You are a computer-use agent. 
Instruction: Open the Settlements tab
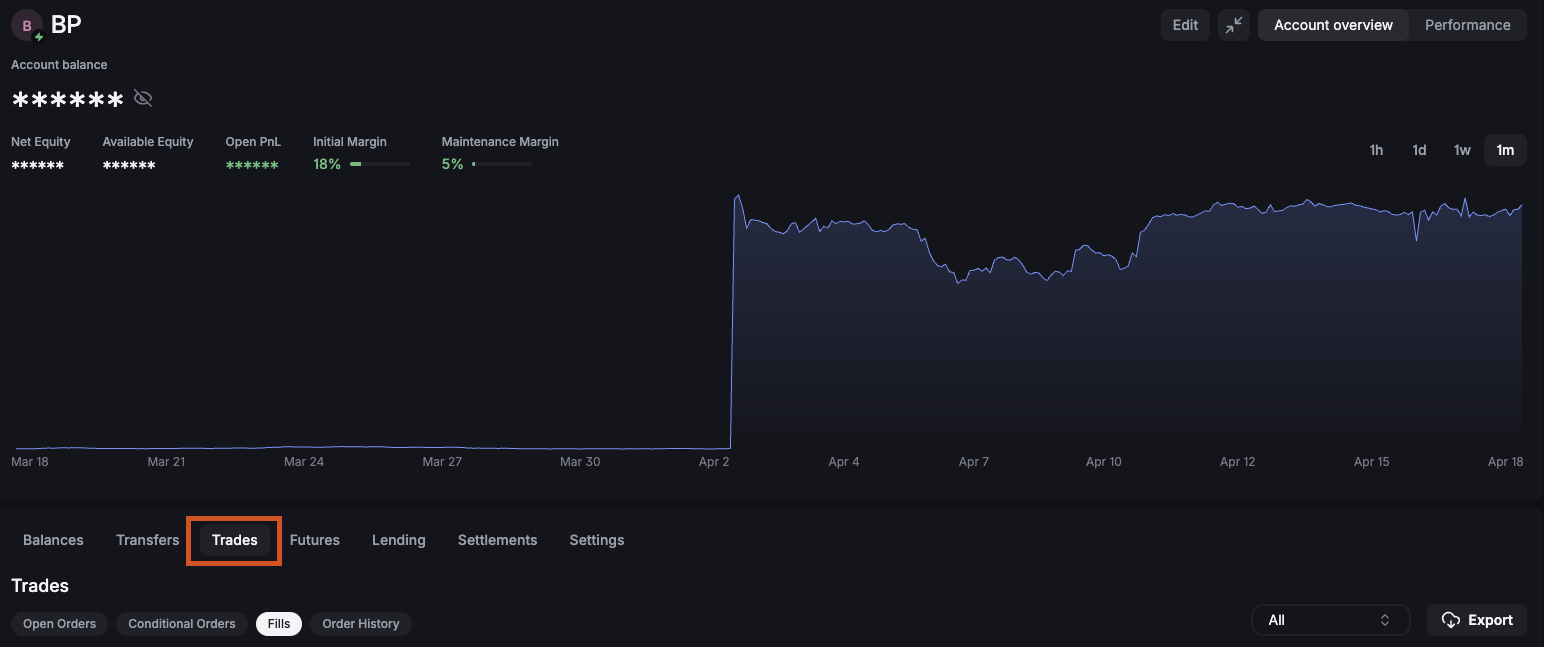coord(497,540)
